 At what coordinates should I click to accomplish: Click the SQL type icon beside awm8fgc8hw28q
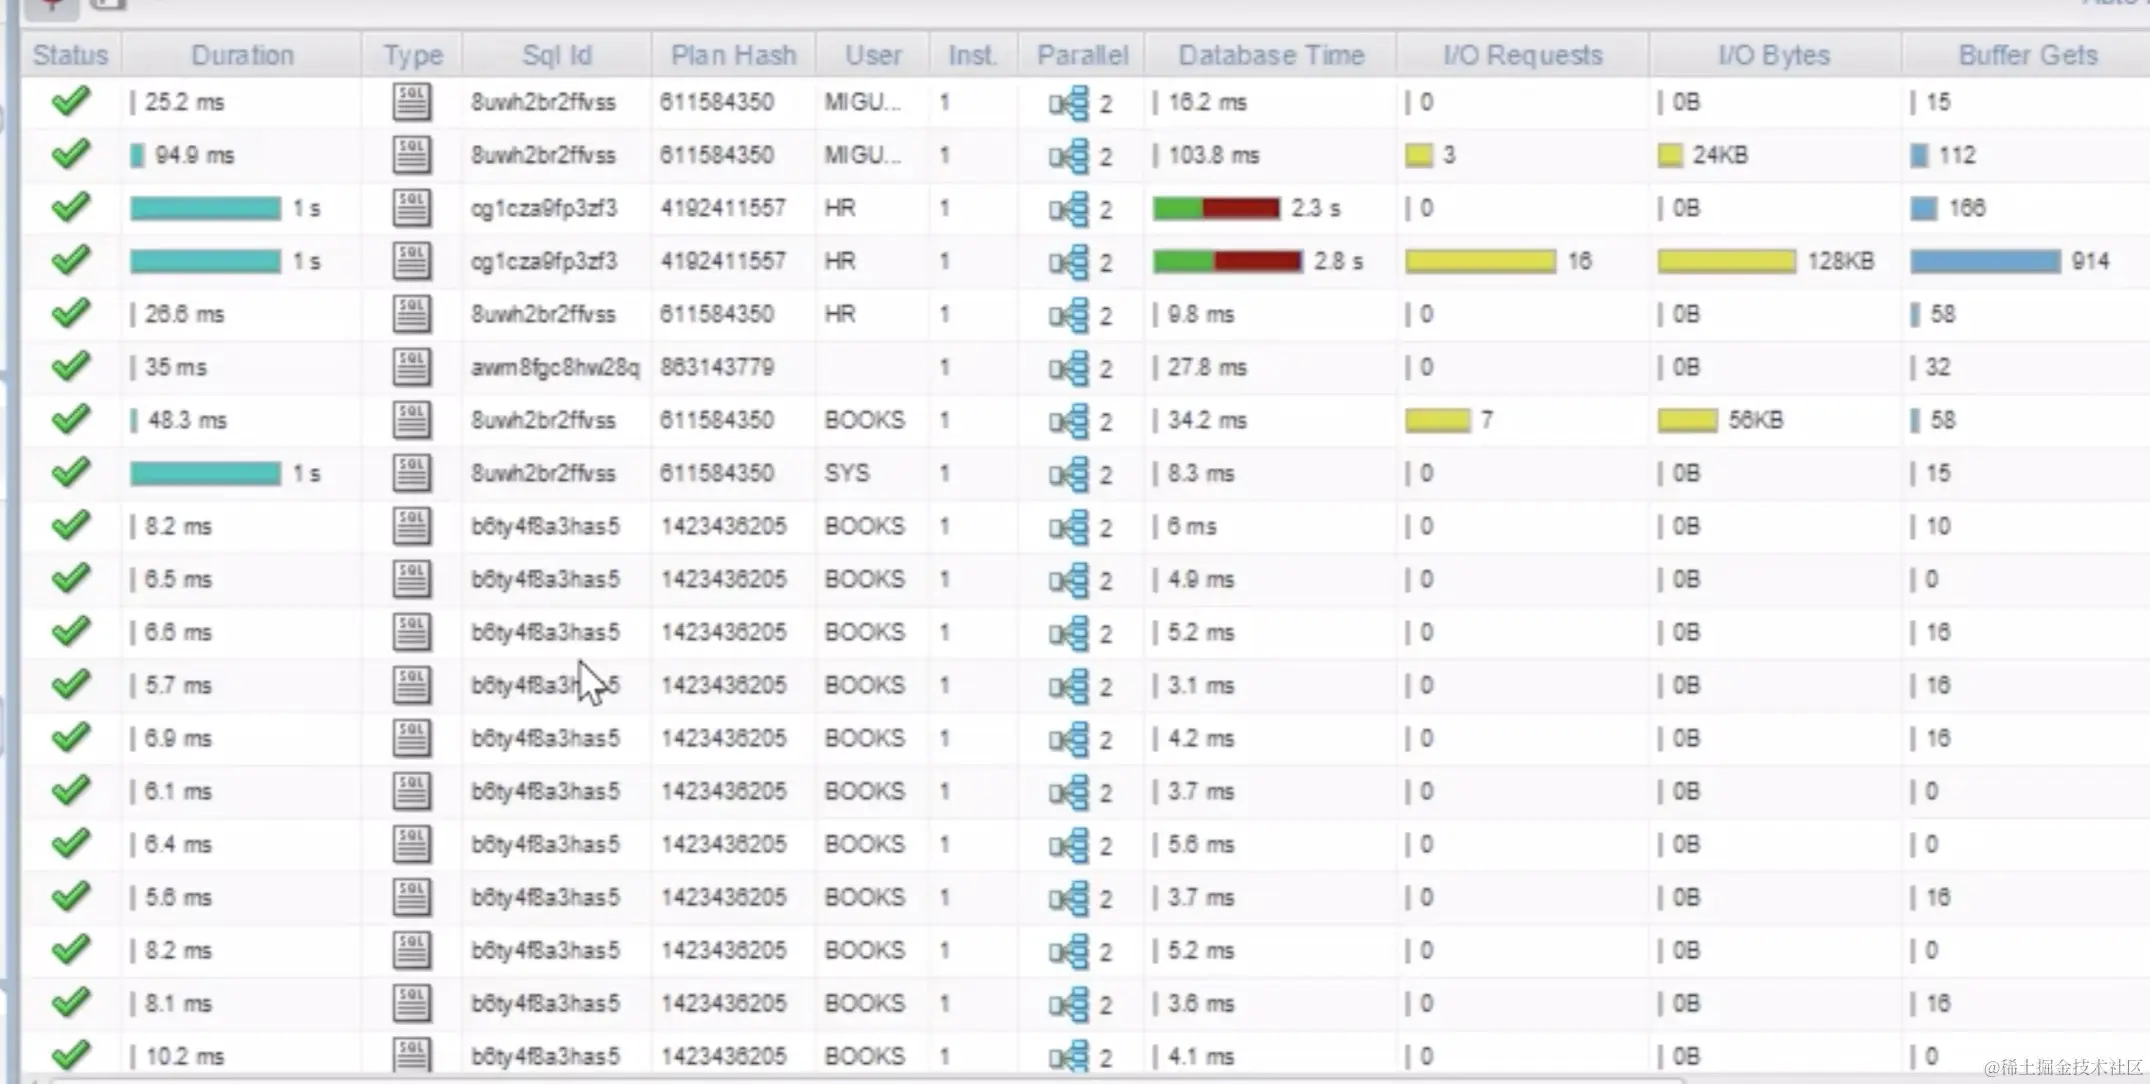411,367
